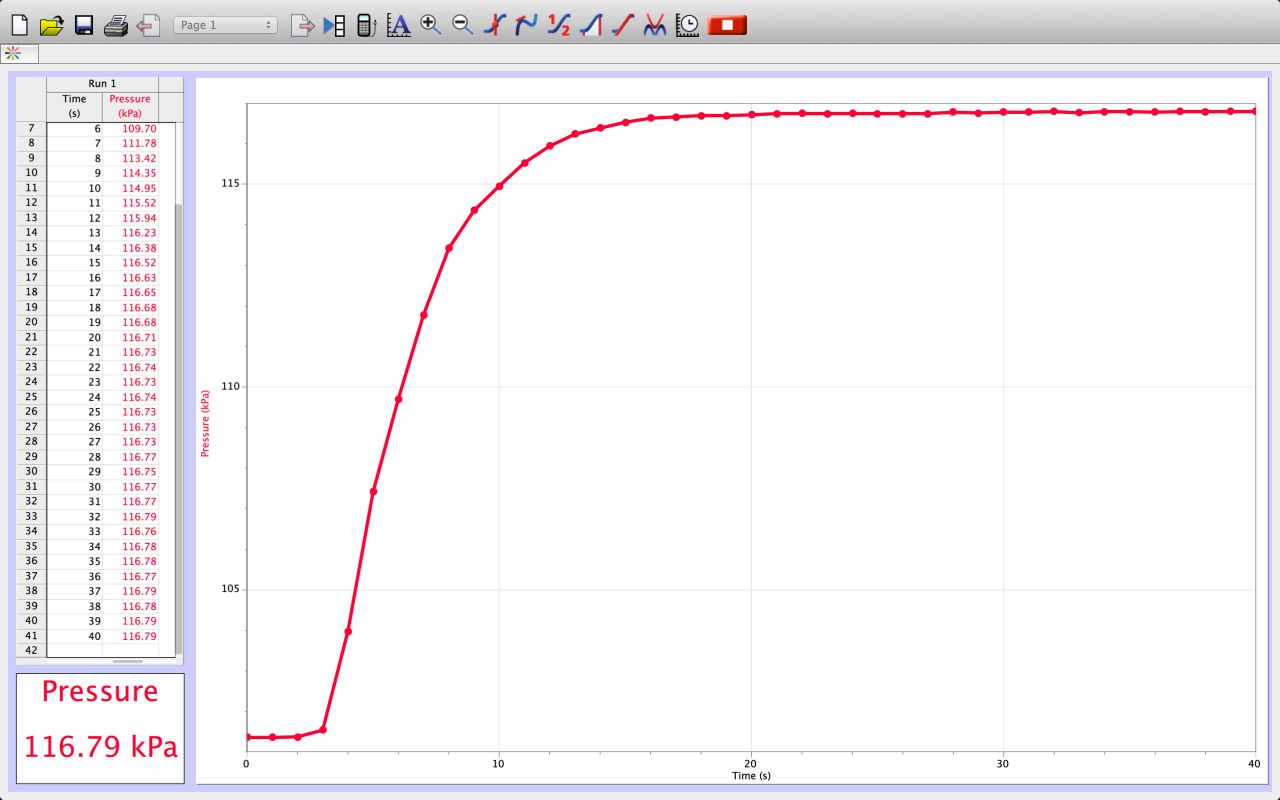Open the Statistics tool
Image resolution: width=1280 pixels, height=800 pixels.
[x=559, y=25]
